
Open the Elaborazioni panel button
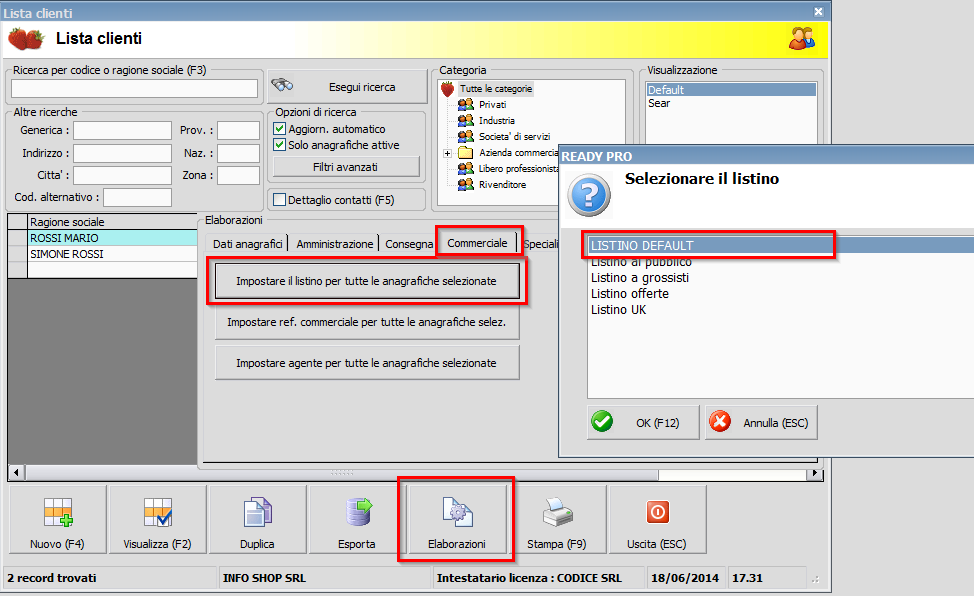(x=457, y=520)
